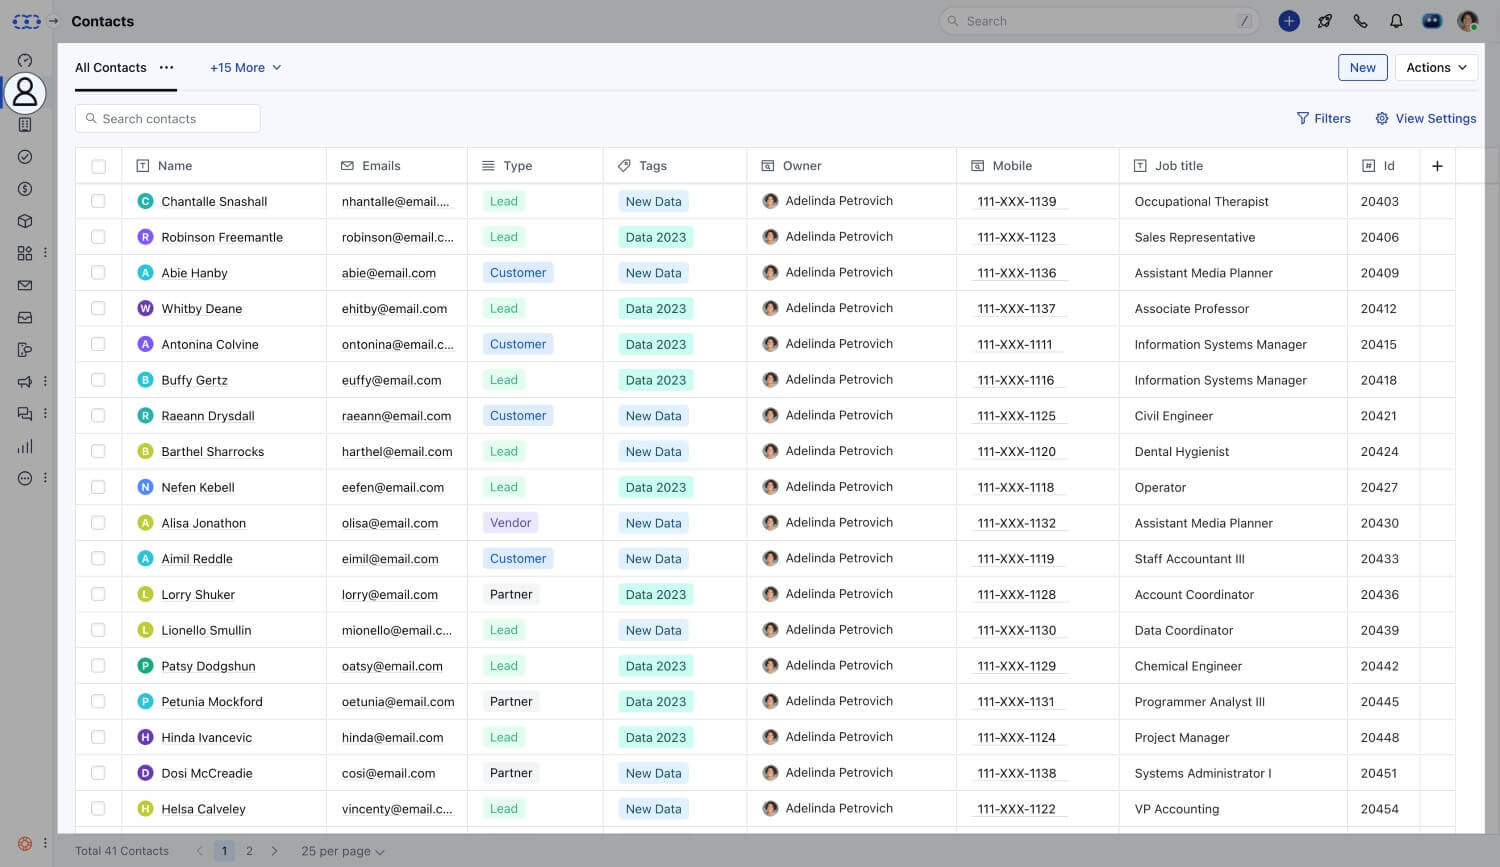Expand options dots next to chat bubbles icon
The image size is (1500, 867).
coord(45,414)
